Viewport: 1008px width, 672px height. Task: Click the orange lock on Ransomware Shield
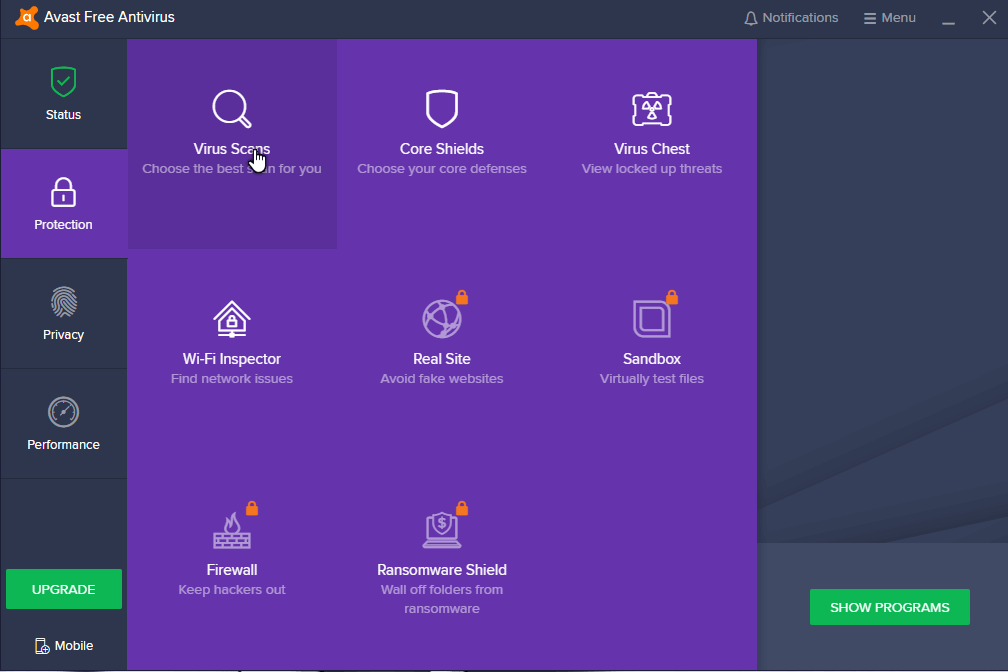click(x=462, y=508)
